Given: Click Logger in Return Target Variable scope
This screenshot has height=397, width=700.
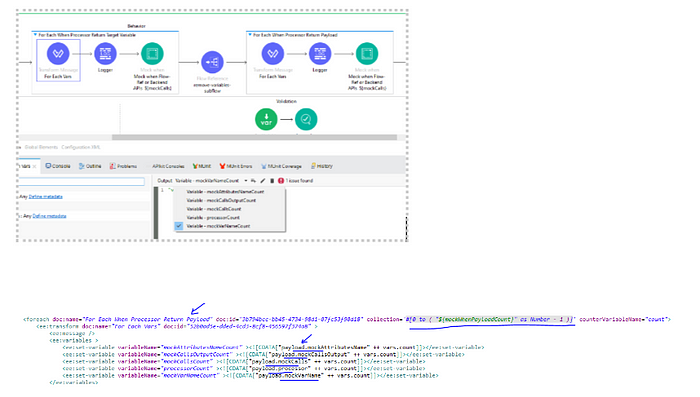Looking at the screenshot, I should [105, 54].
